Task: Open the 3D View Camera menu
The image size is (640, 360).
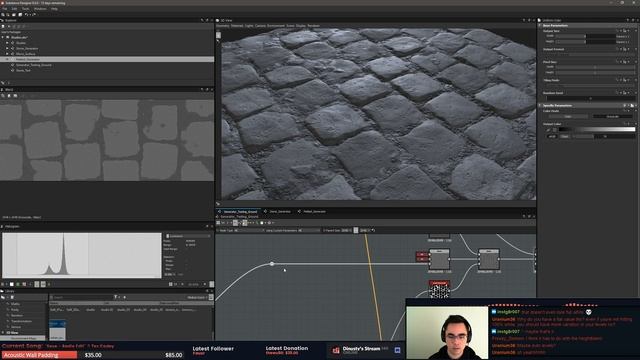Action: (260, 26)
